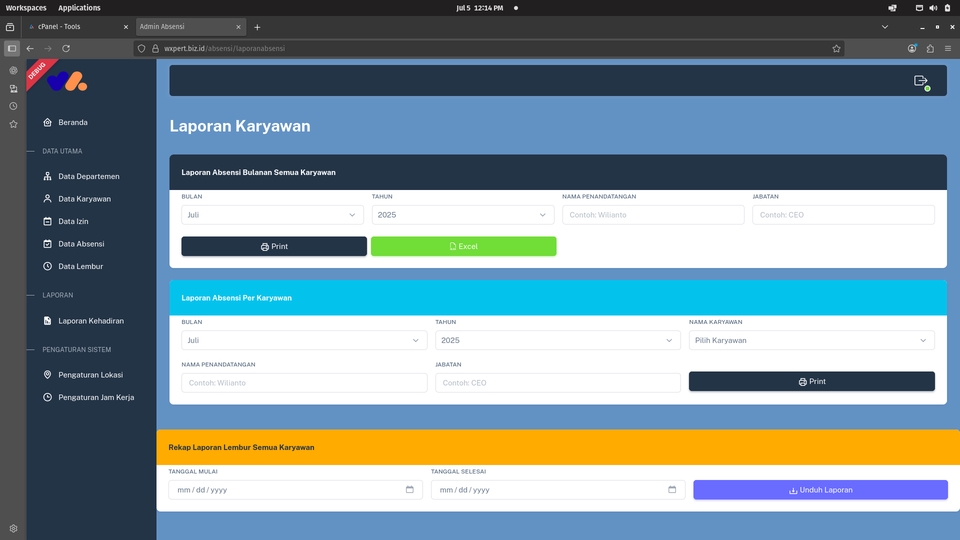Click volume icon in system tray
The image size is (960, 540).
coord(933,8)
